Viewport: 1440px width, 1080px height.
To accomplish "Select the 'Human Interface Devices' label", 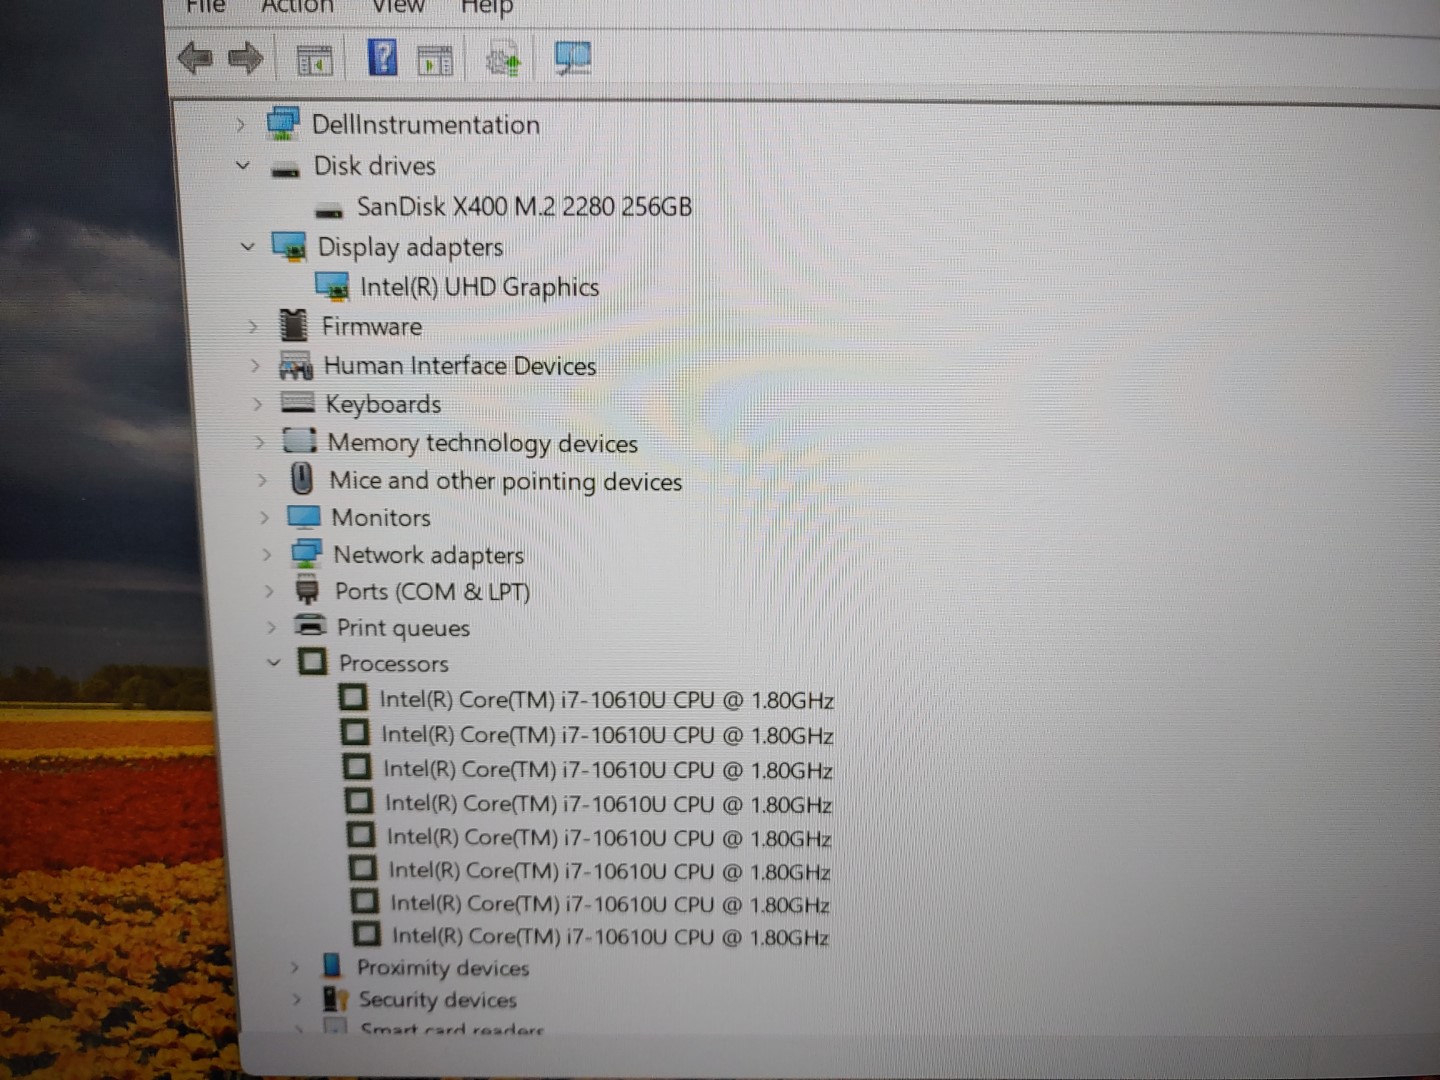I will pos(460,366).
